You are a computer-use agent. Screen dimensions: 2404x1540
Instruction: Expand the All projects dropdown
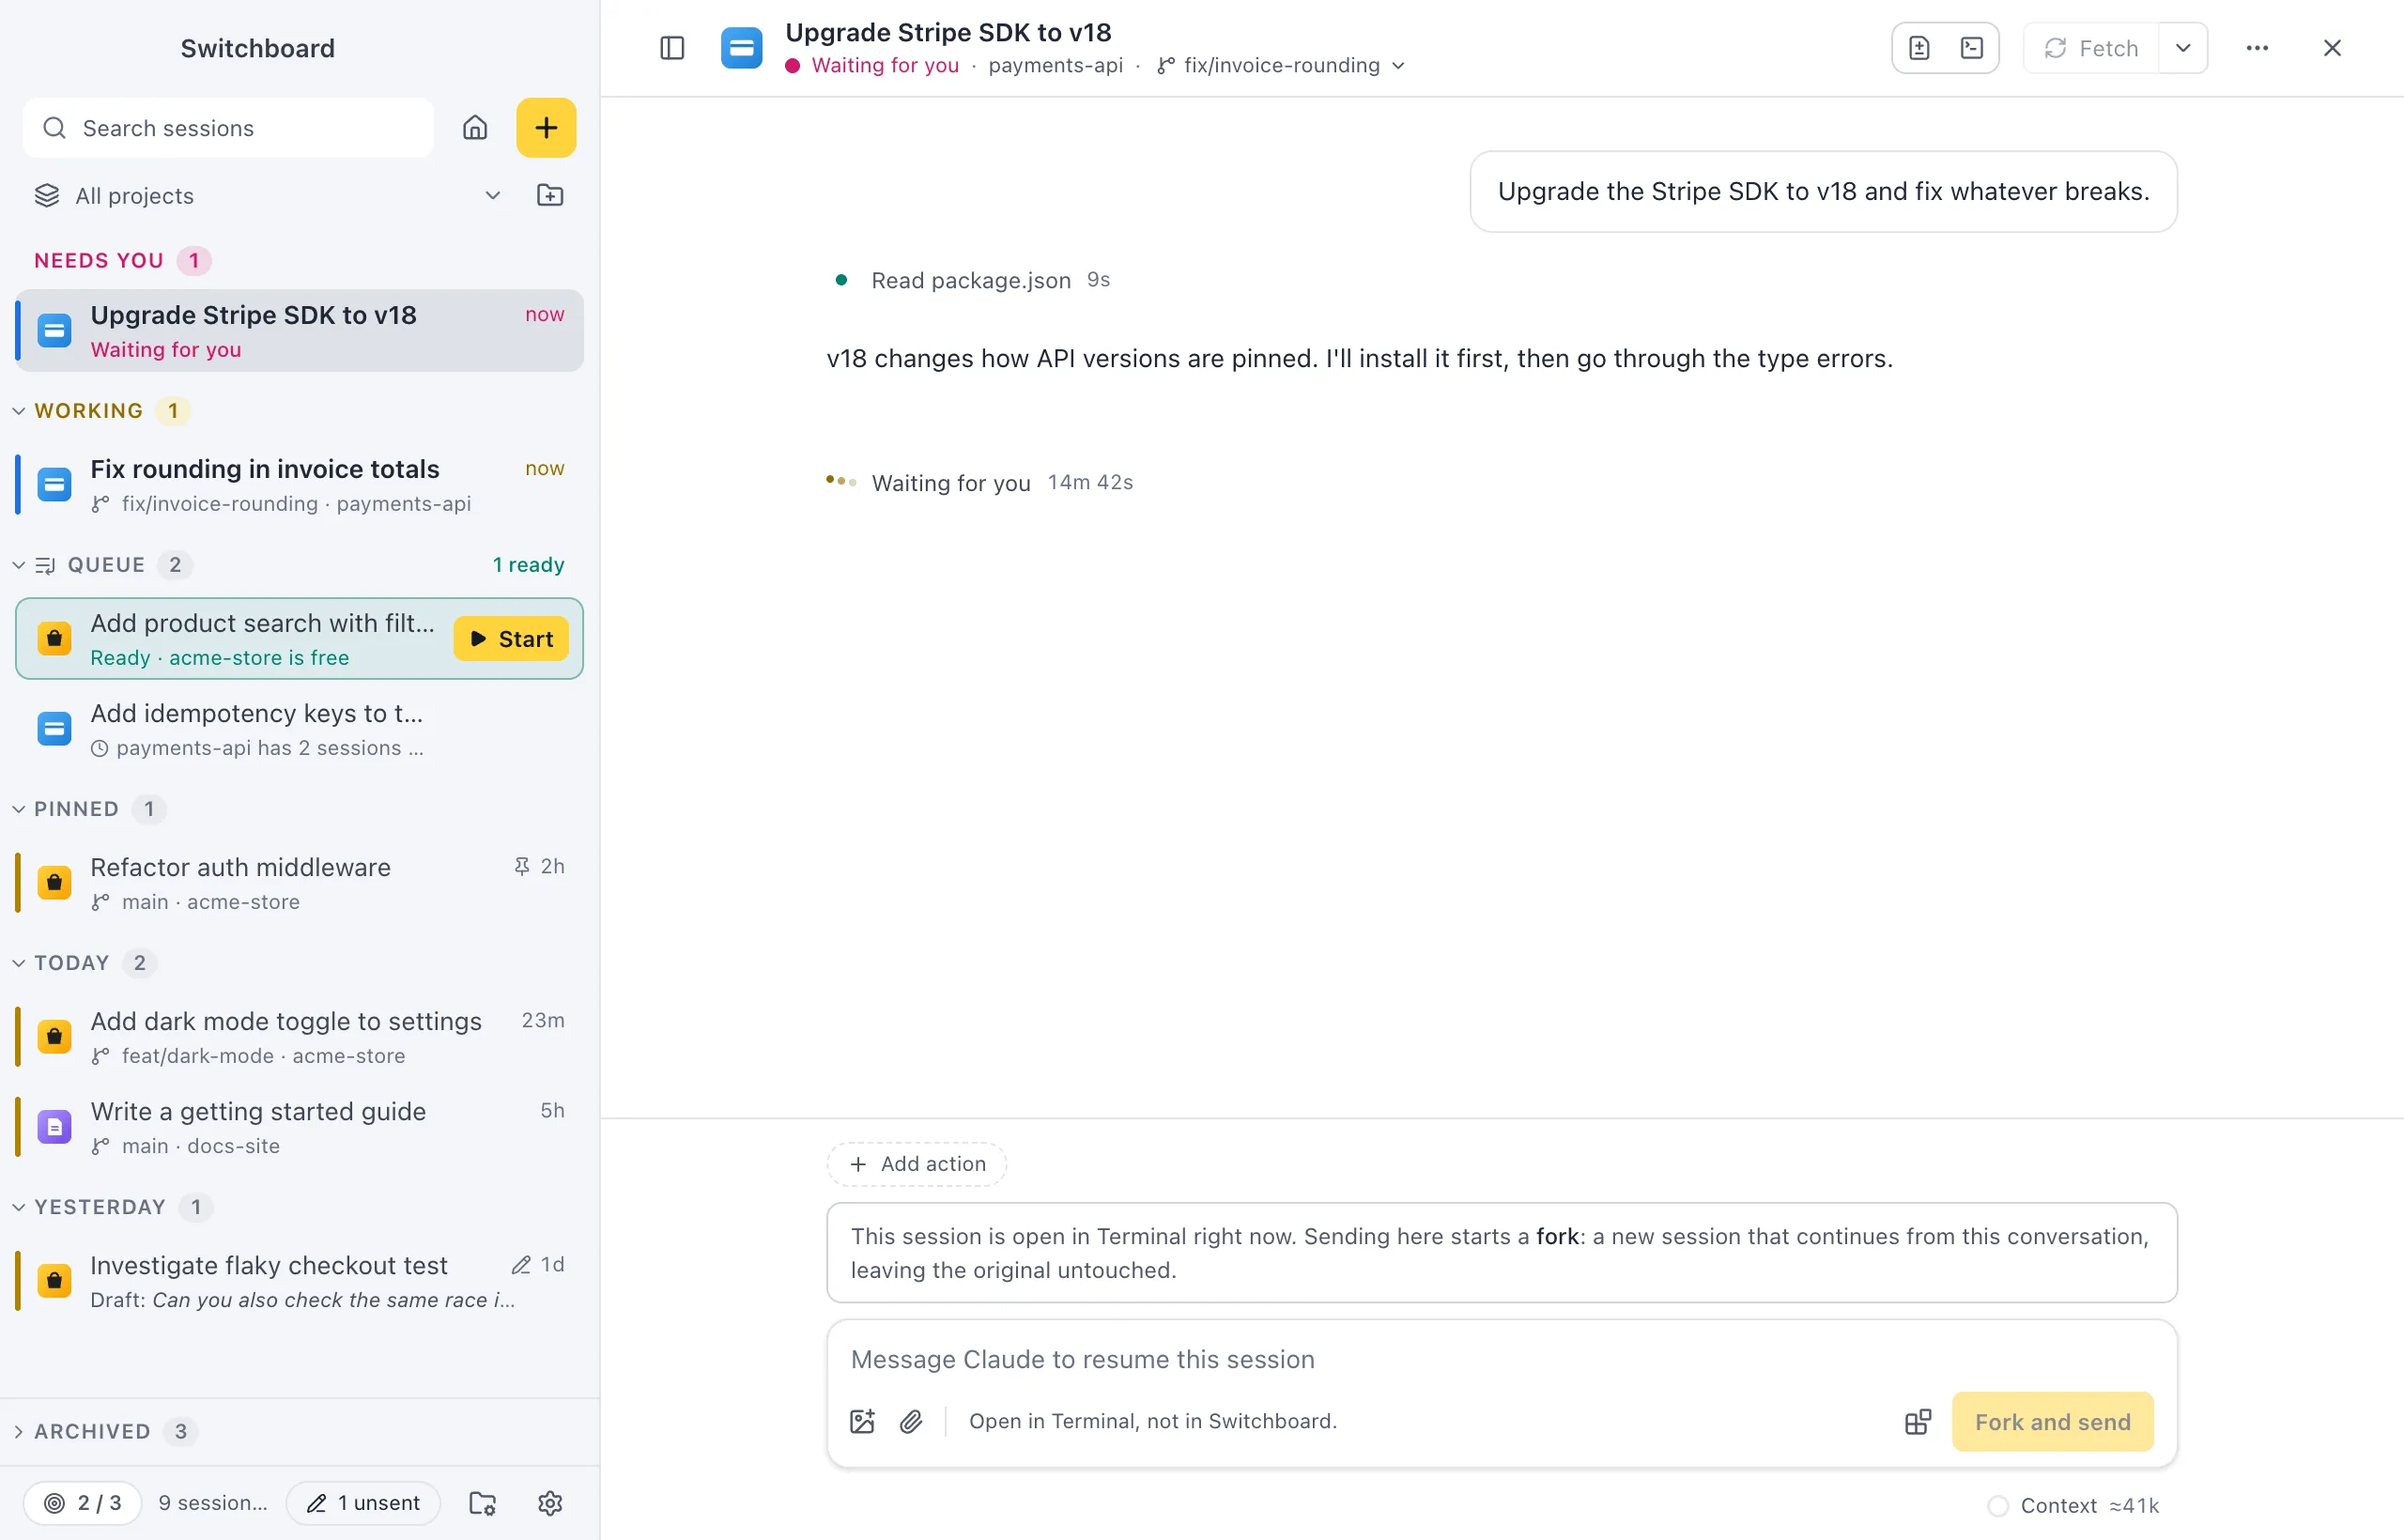268,196
